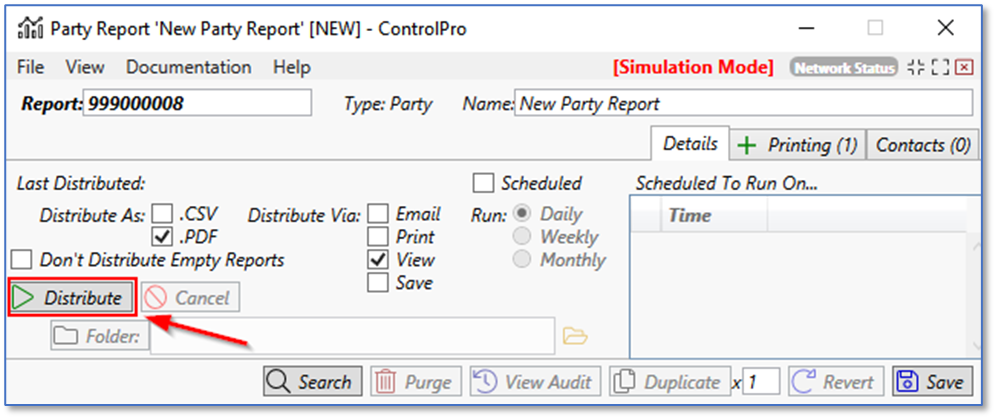The width and height of the screenshot is (996, 419).
Task: Click the Search magnifier button
Action: (x=309, y=382)
